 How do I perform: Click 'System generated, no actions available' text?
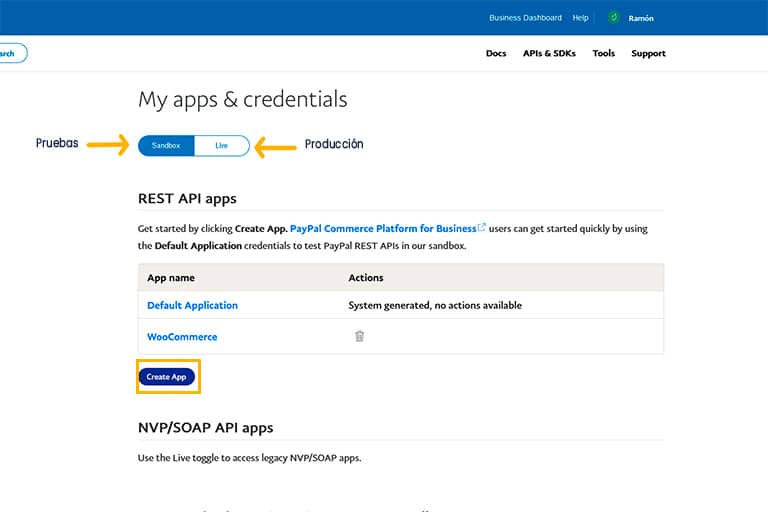[x=435, y=305]
